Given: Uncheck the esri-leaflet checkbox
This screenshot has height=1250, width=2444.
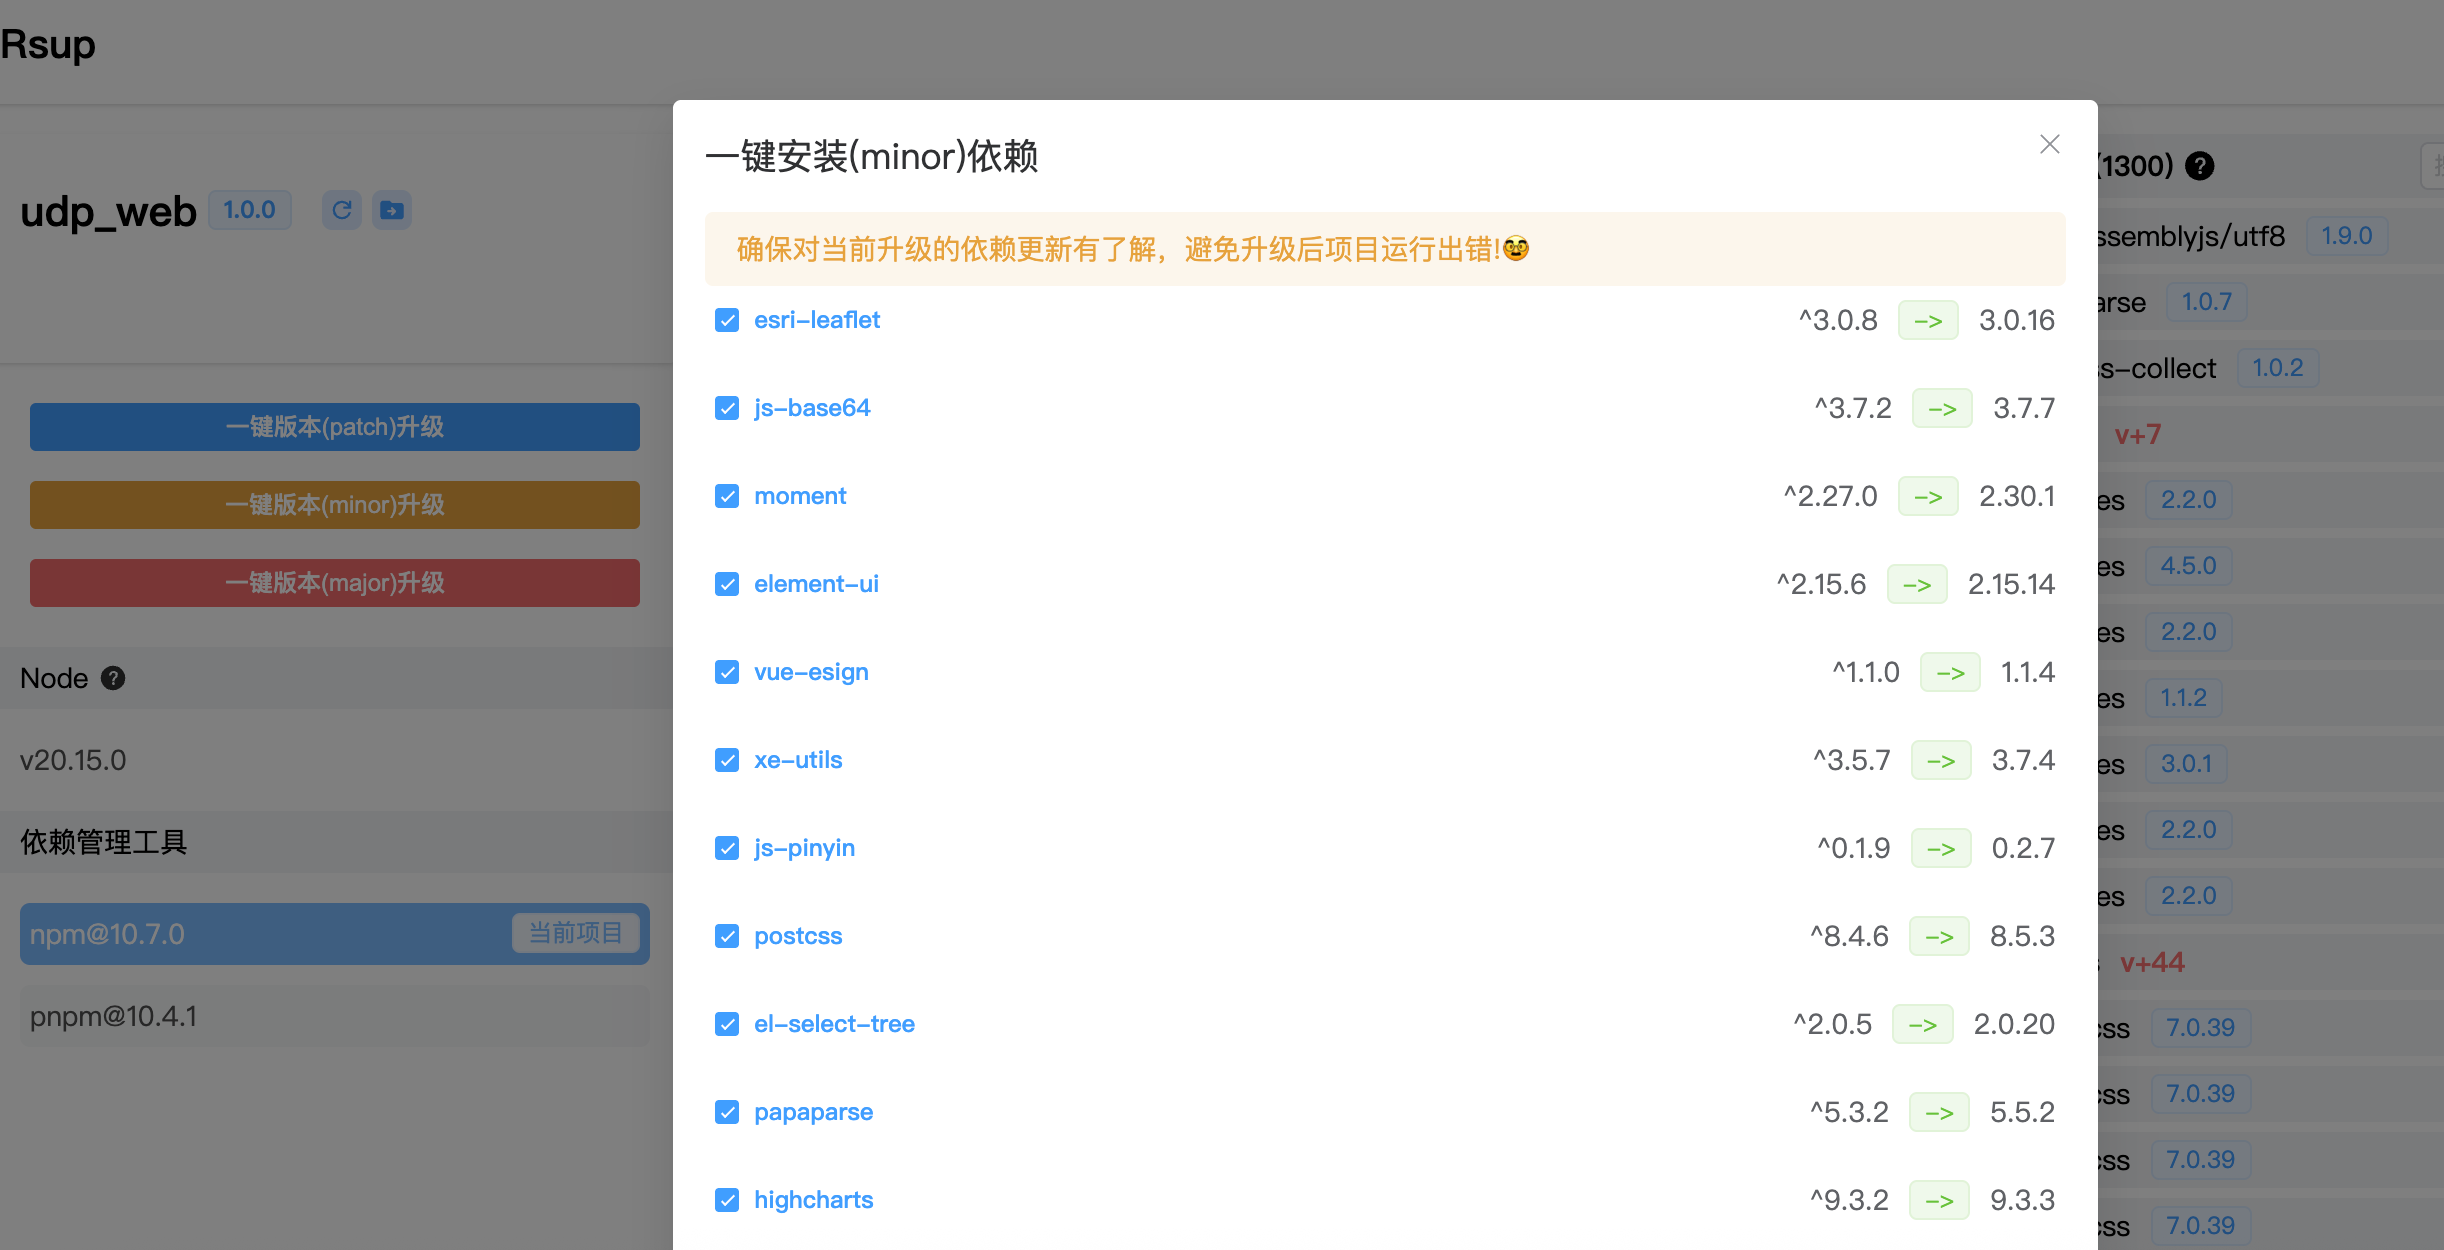Looking at the screenshot, I should pos(727,320).
